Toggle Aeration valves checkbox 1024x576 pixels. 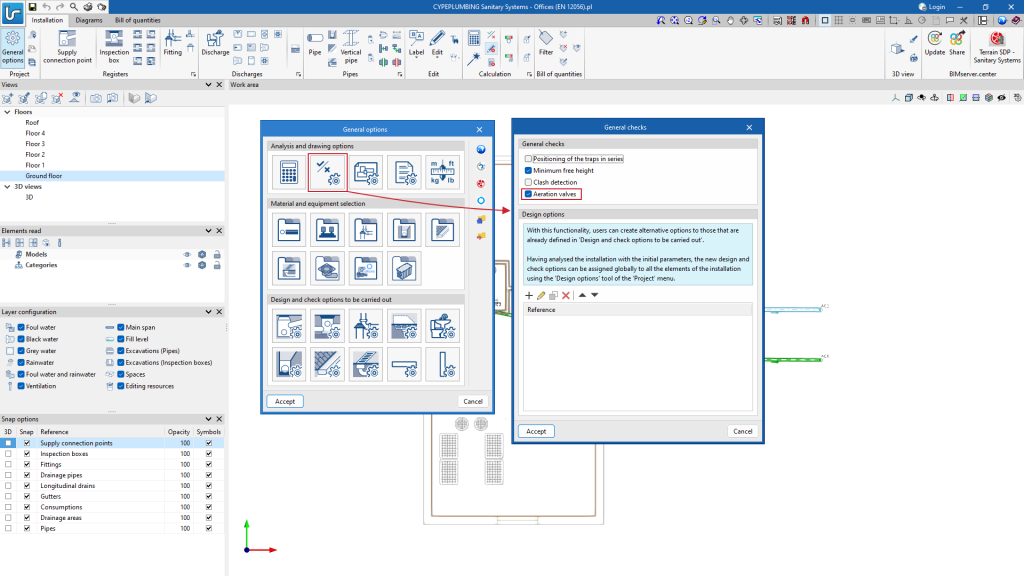coord(528,194)
